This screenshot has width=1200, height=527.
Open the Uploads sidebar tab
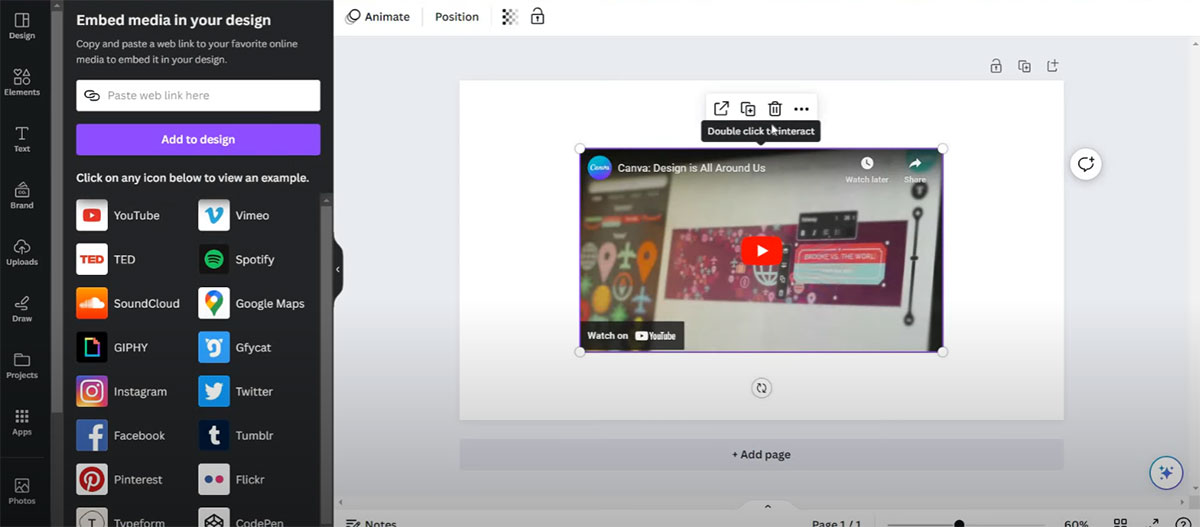pos(22,252)
